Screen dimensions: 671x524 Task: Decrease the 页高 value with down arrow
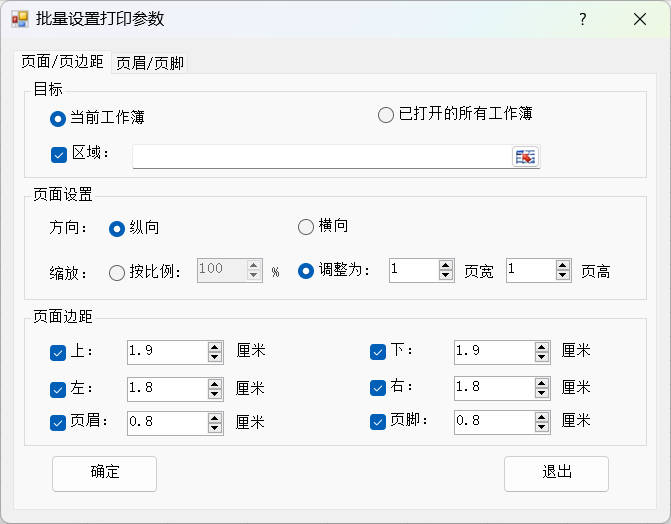tap(563, 276)
